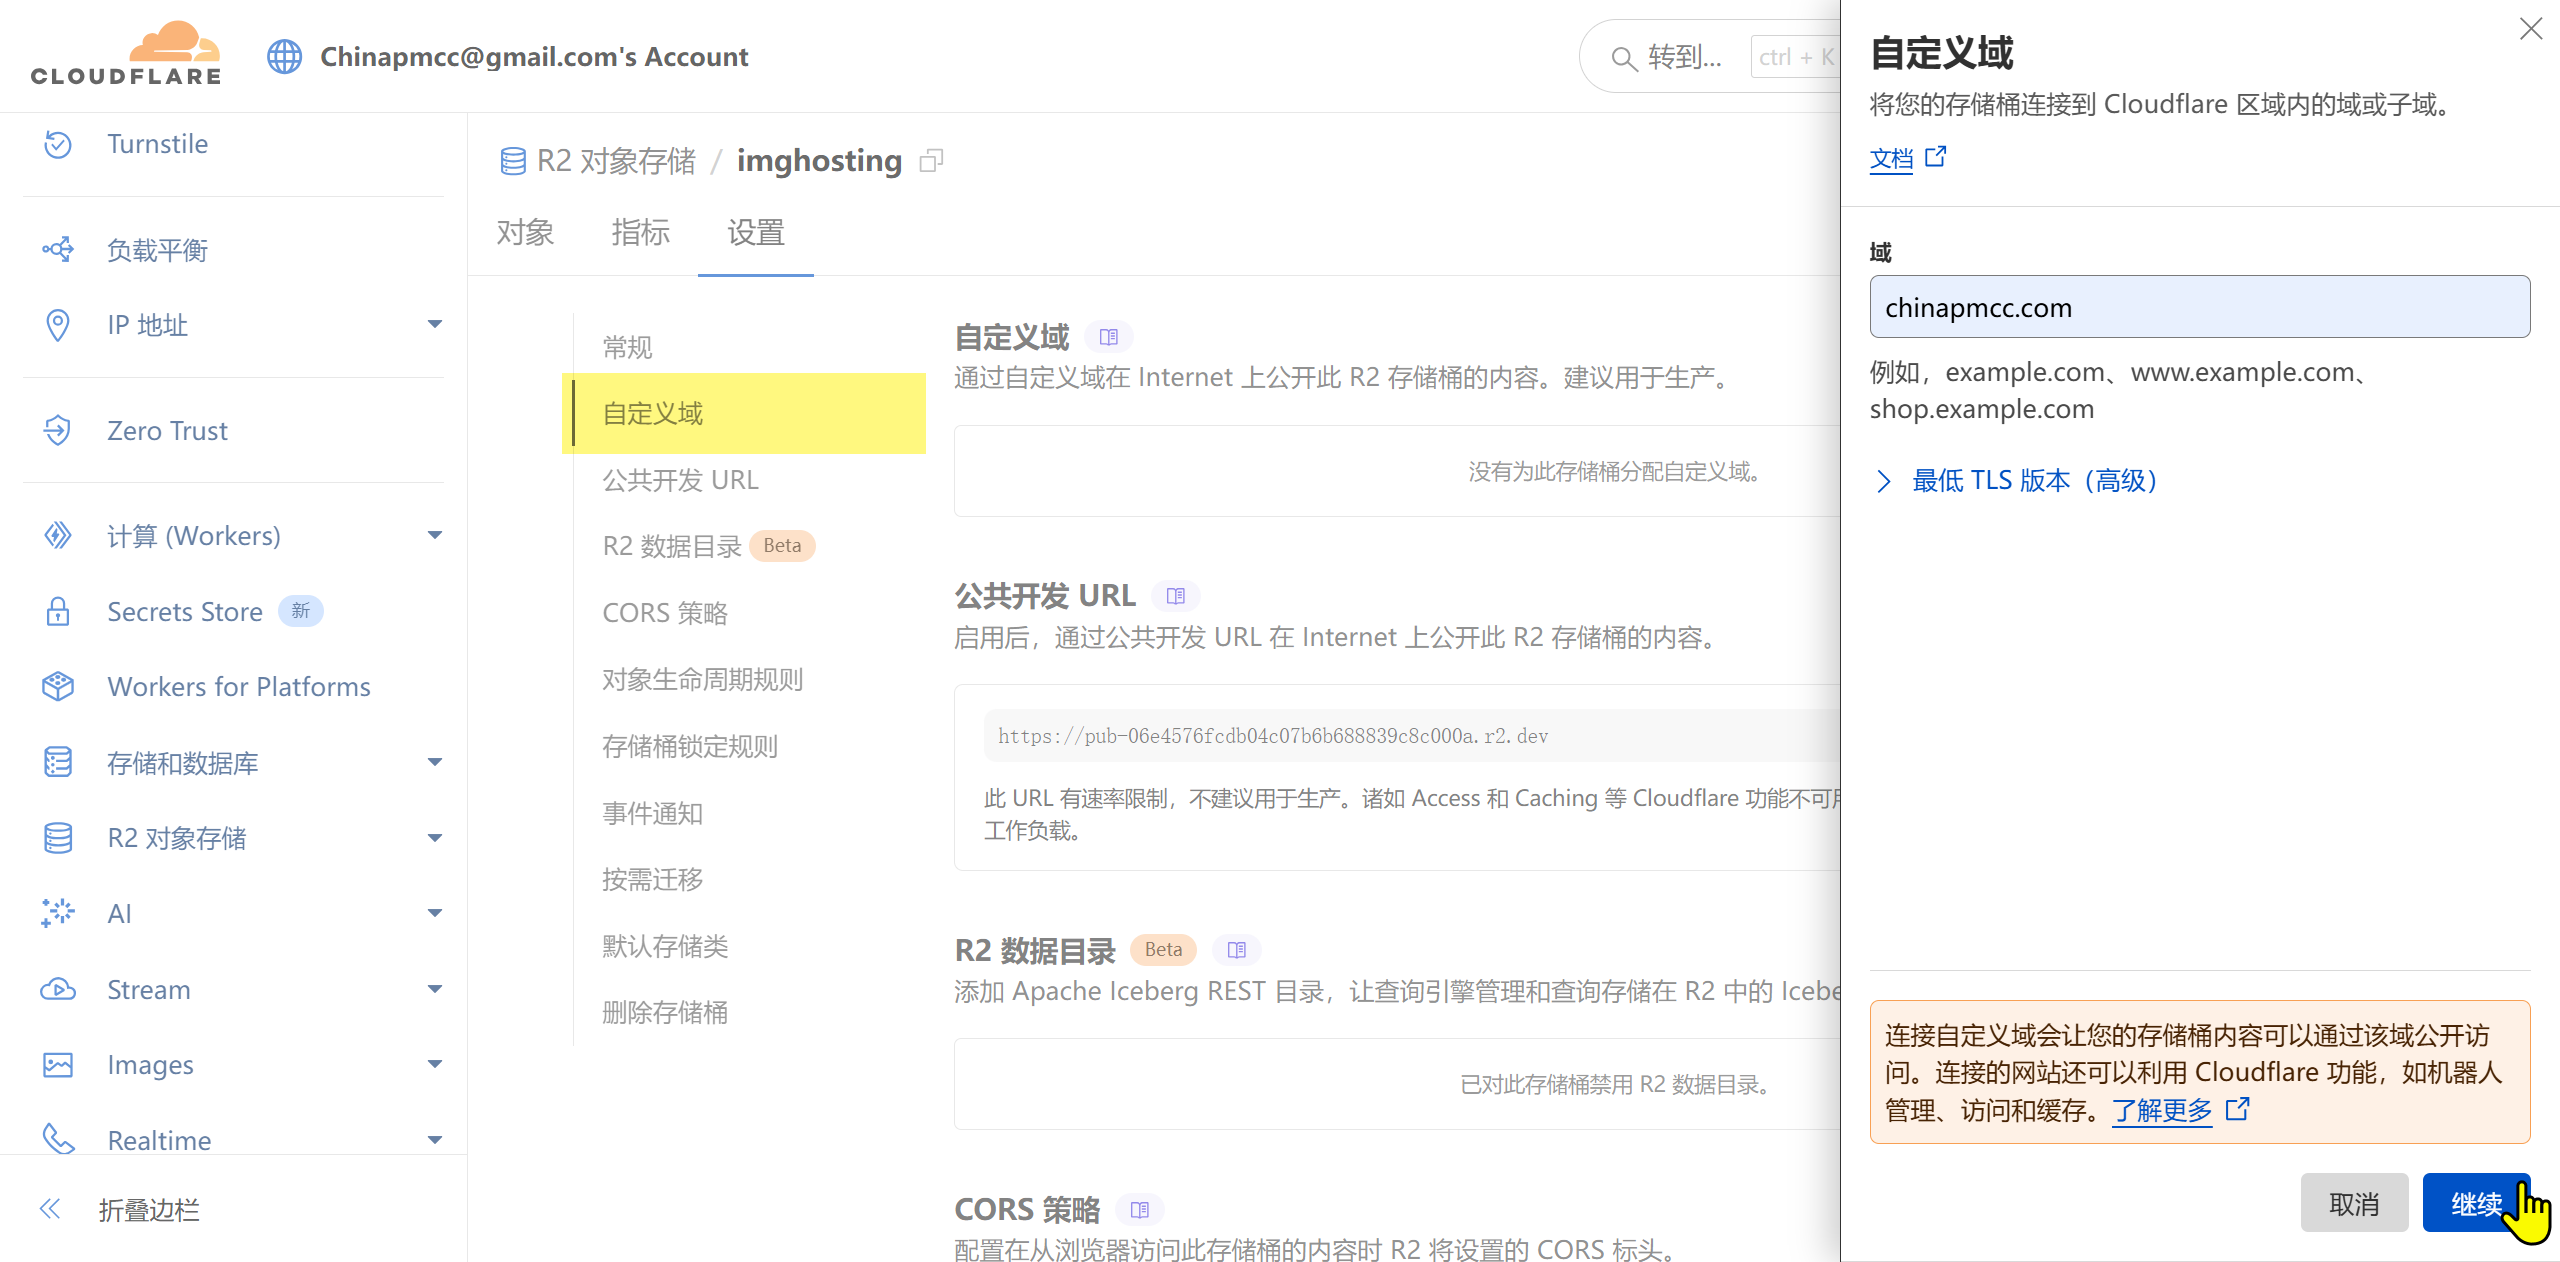2560x1262 pixels.
Task: Expand the Stream sidebar dropdown arrow
Action: [x=435, y=990]
